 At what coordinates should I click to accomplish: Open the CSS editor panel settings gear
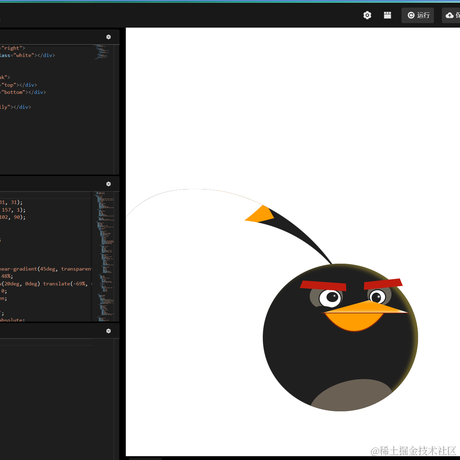(108, 184)
